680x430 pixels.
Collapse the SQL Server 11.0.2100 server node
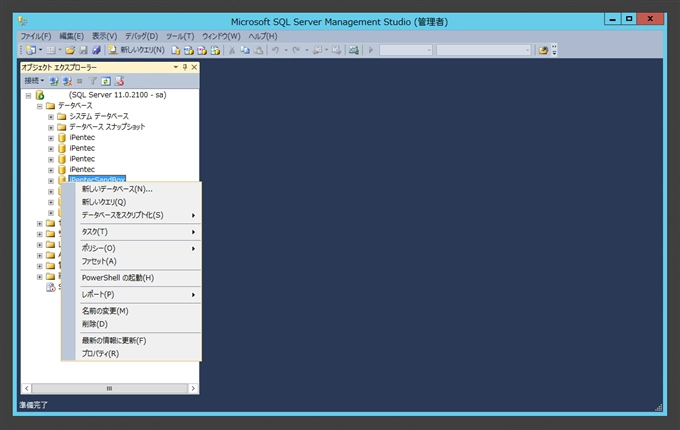[28, 95]
